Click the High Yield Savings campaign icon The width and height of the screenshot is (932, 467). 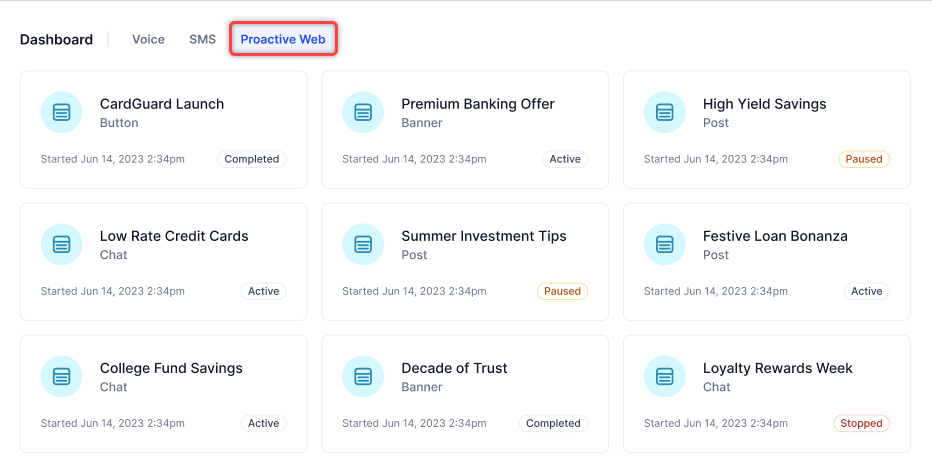[x=665, y=112]
